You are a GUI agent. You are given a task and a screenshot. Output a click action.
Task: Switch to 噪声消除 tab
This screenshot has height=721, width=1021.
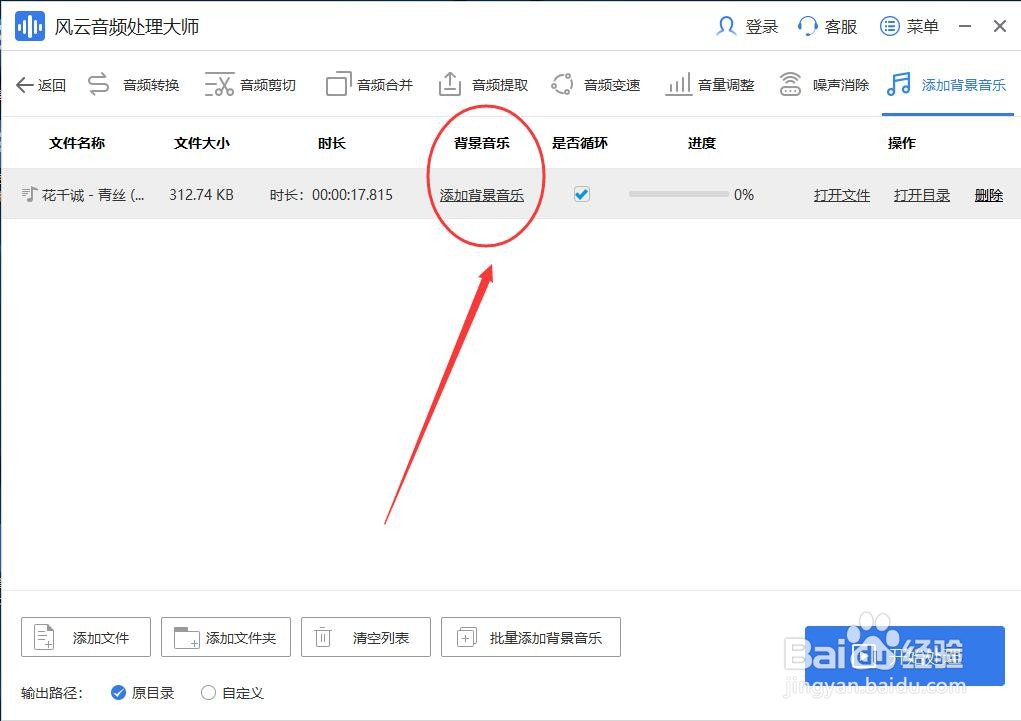tap(824, 85)
